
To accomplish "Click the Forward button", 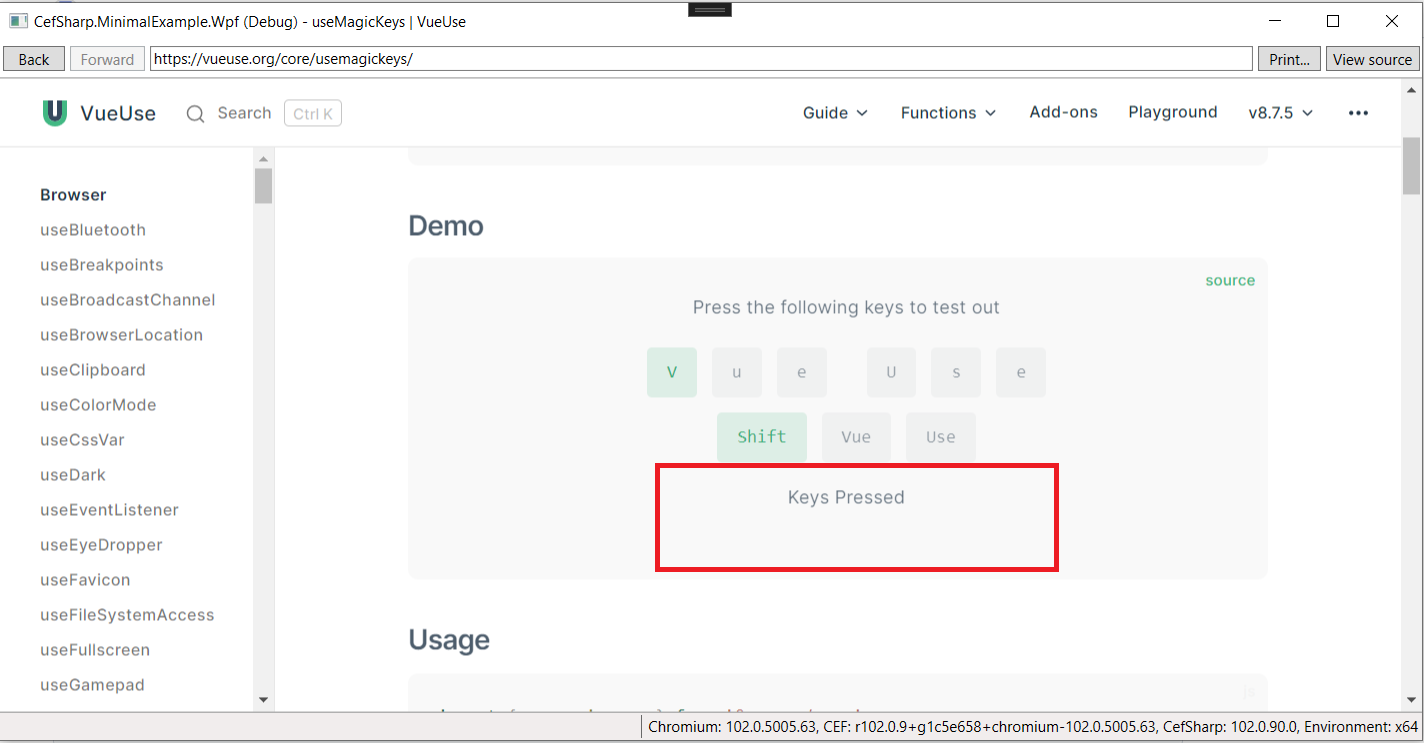I will [107, 59].
